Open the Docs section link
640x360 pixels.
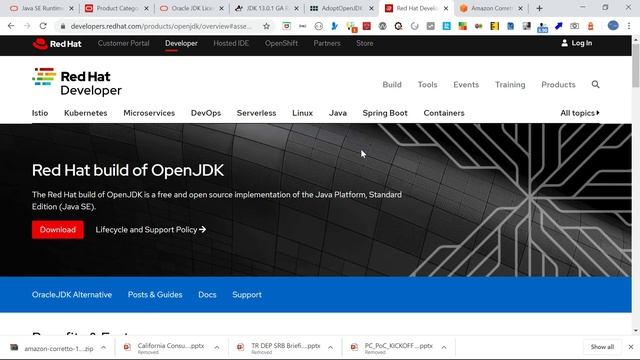(207, 295)
